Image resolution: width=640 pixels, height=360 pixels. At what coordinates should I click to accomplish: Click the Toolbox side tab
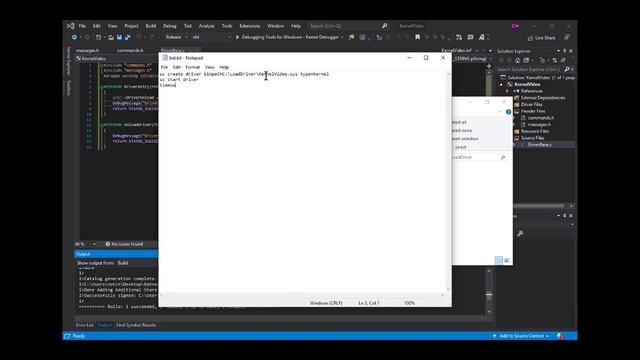coord(69,88)
